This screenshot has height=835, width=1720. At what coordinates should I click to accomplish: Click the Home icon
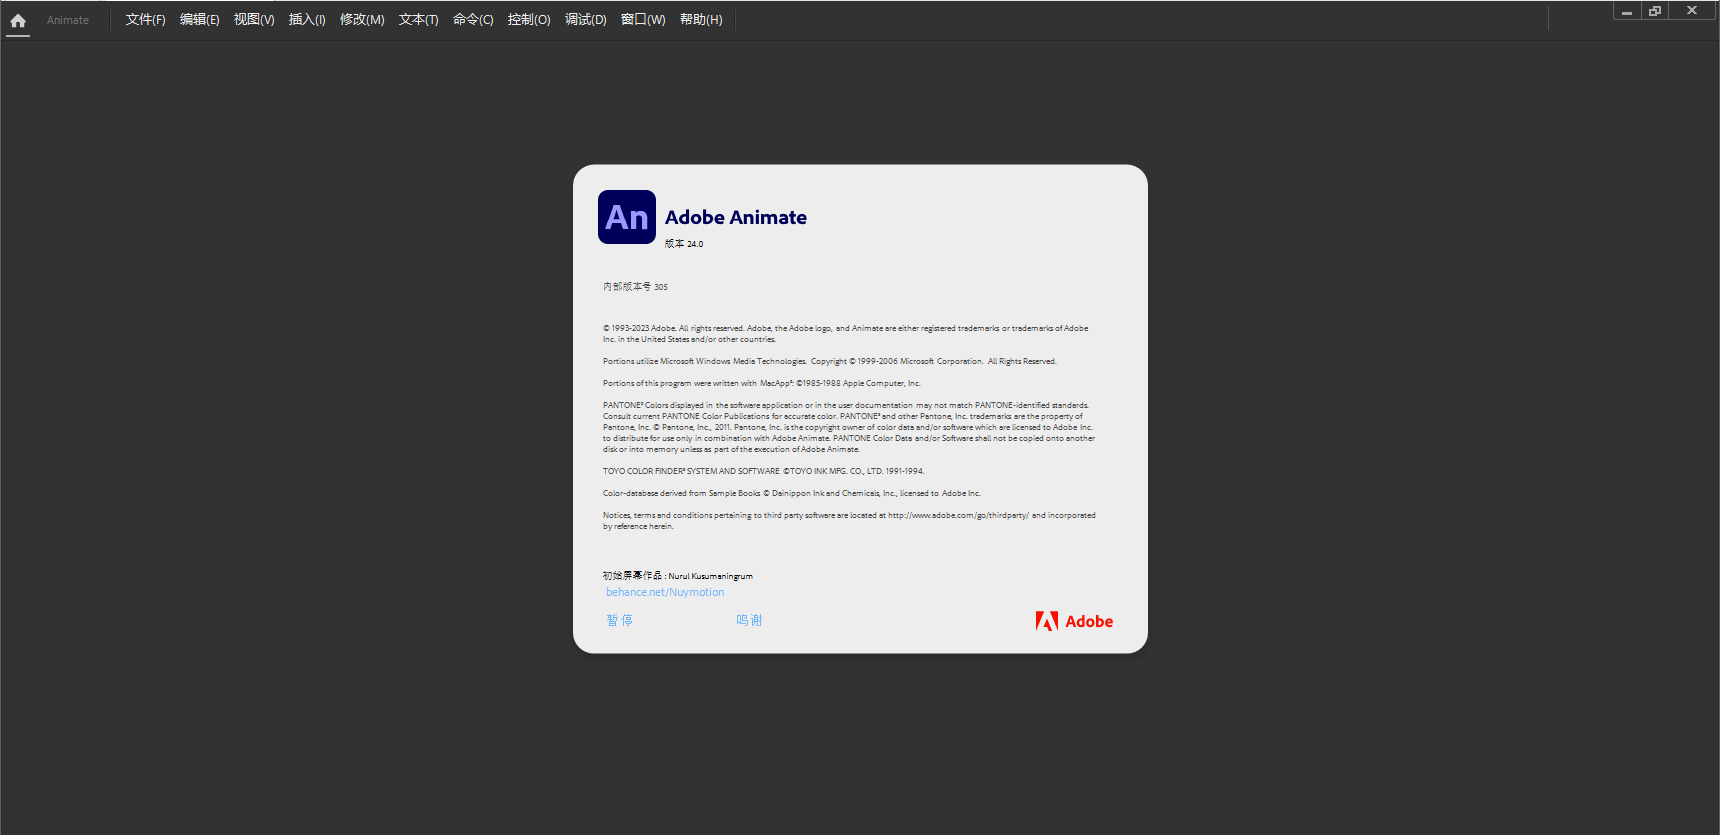18,20
